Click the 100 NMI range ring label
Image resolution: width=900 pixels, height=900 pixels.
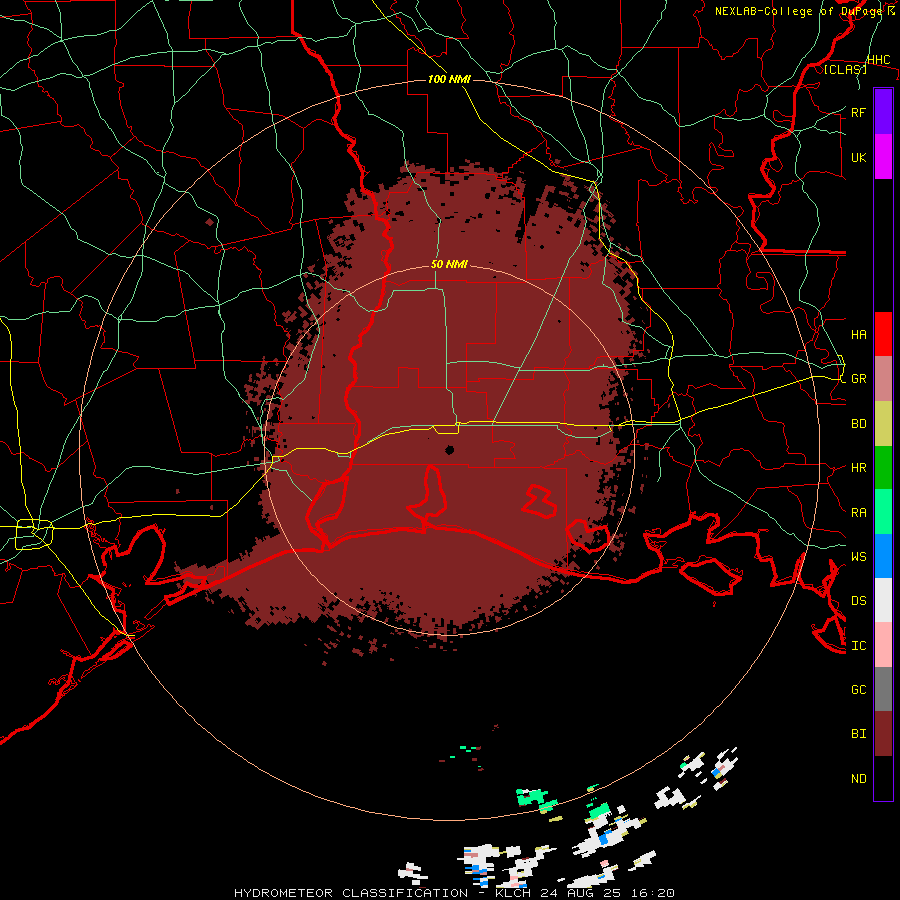coord(449,79)
